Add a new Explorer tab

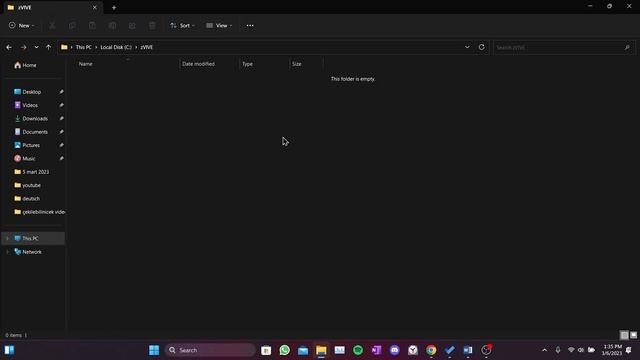[x=114, y=7]
